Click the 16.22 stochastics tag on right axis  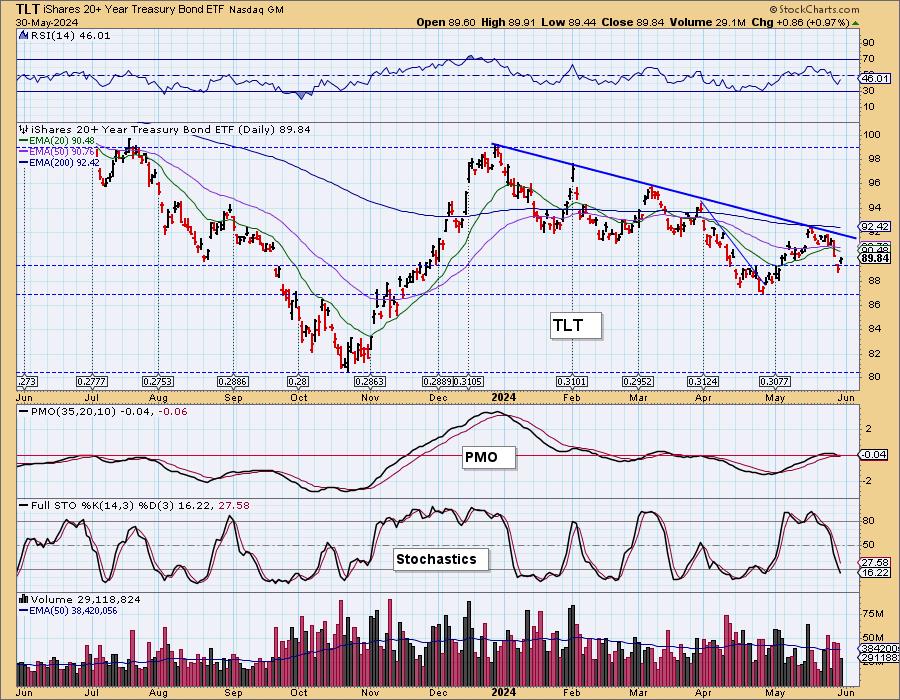point(875,573)
